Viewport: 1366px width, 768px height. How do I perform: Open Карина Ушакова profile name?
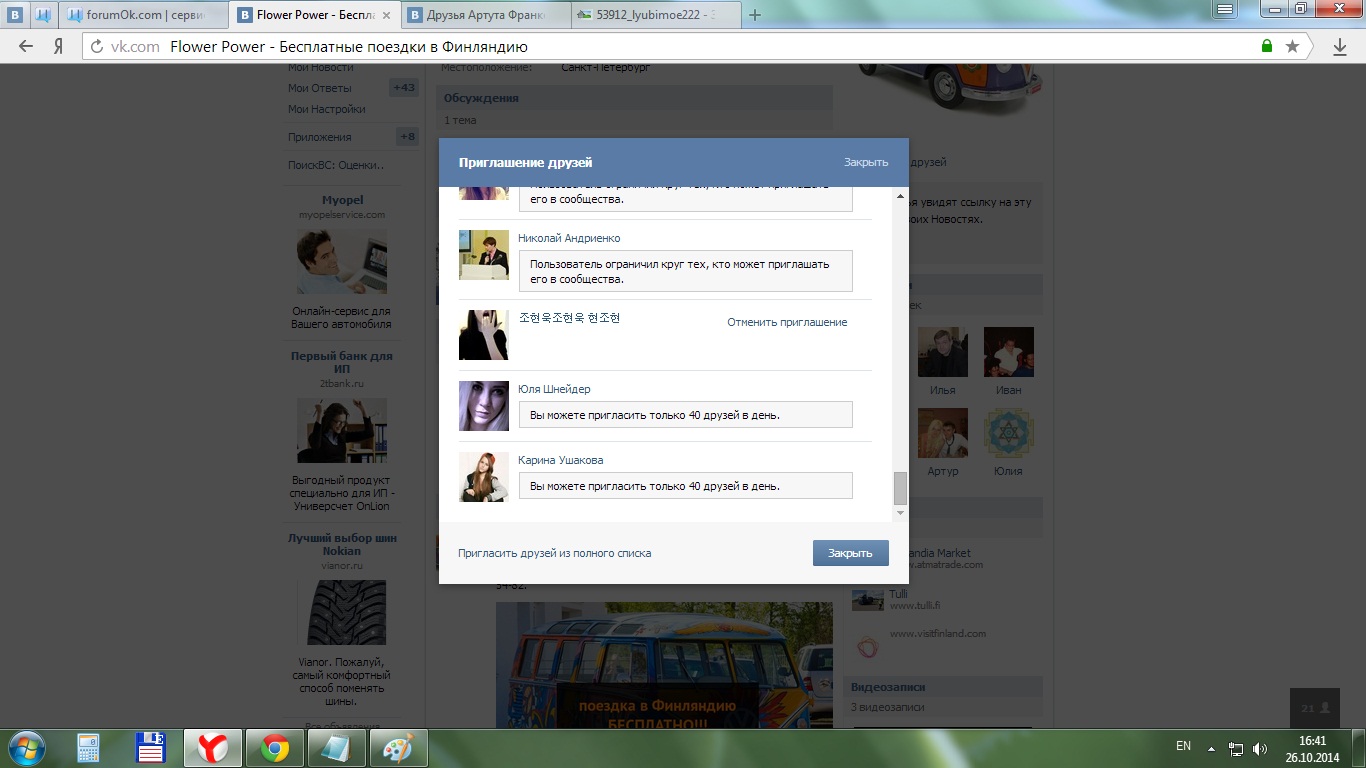[x=560, y=460]
